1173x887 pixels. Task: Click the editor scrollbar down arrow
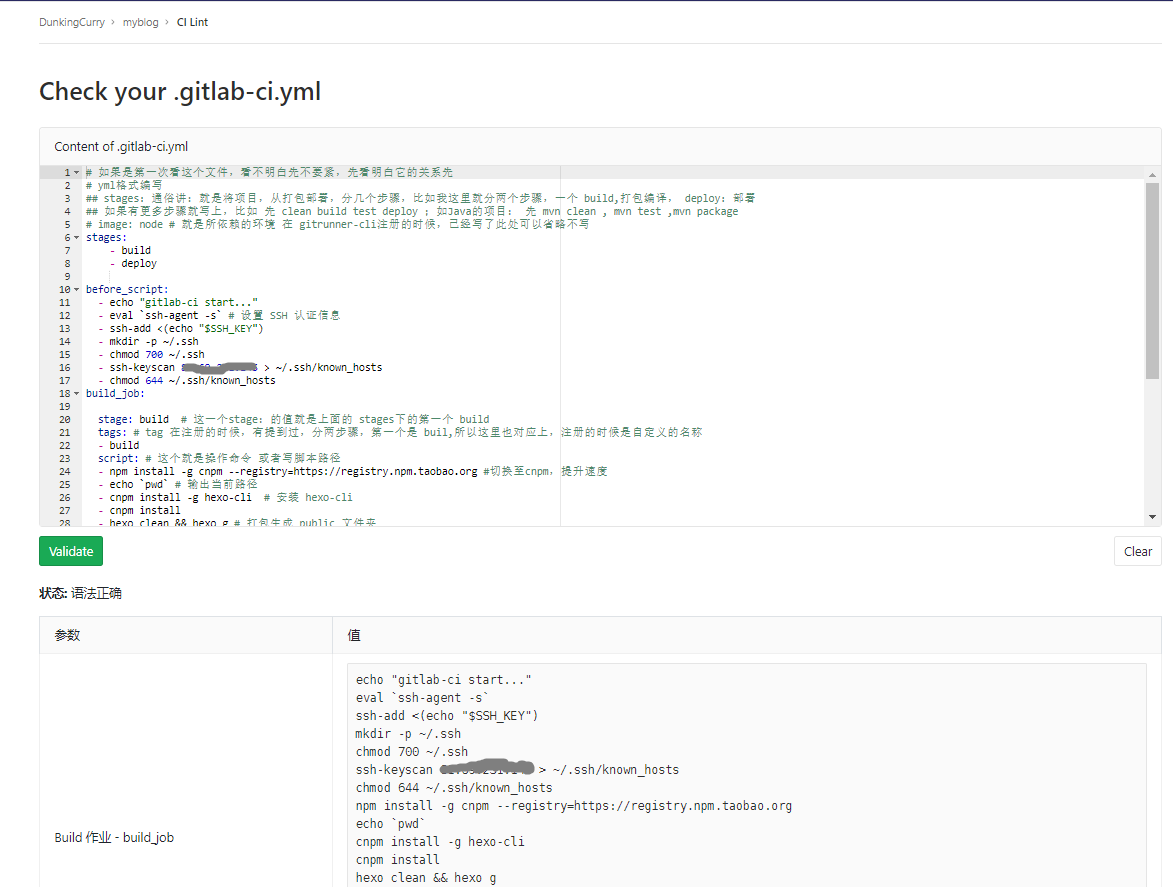tap(1152, 516)
